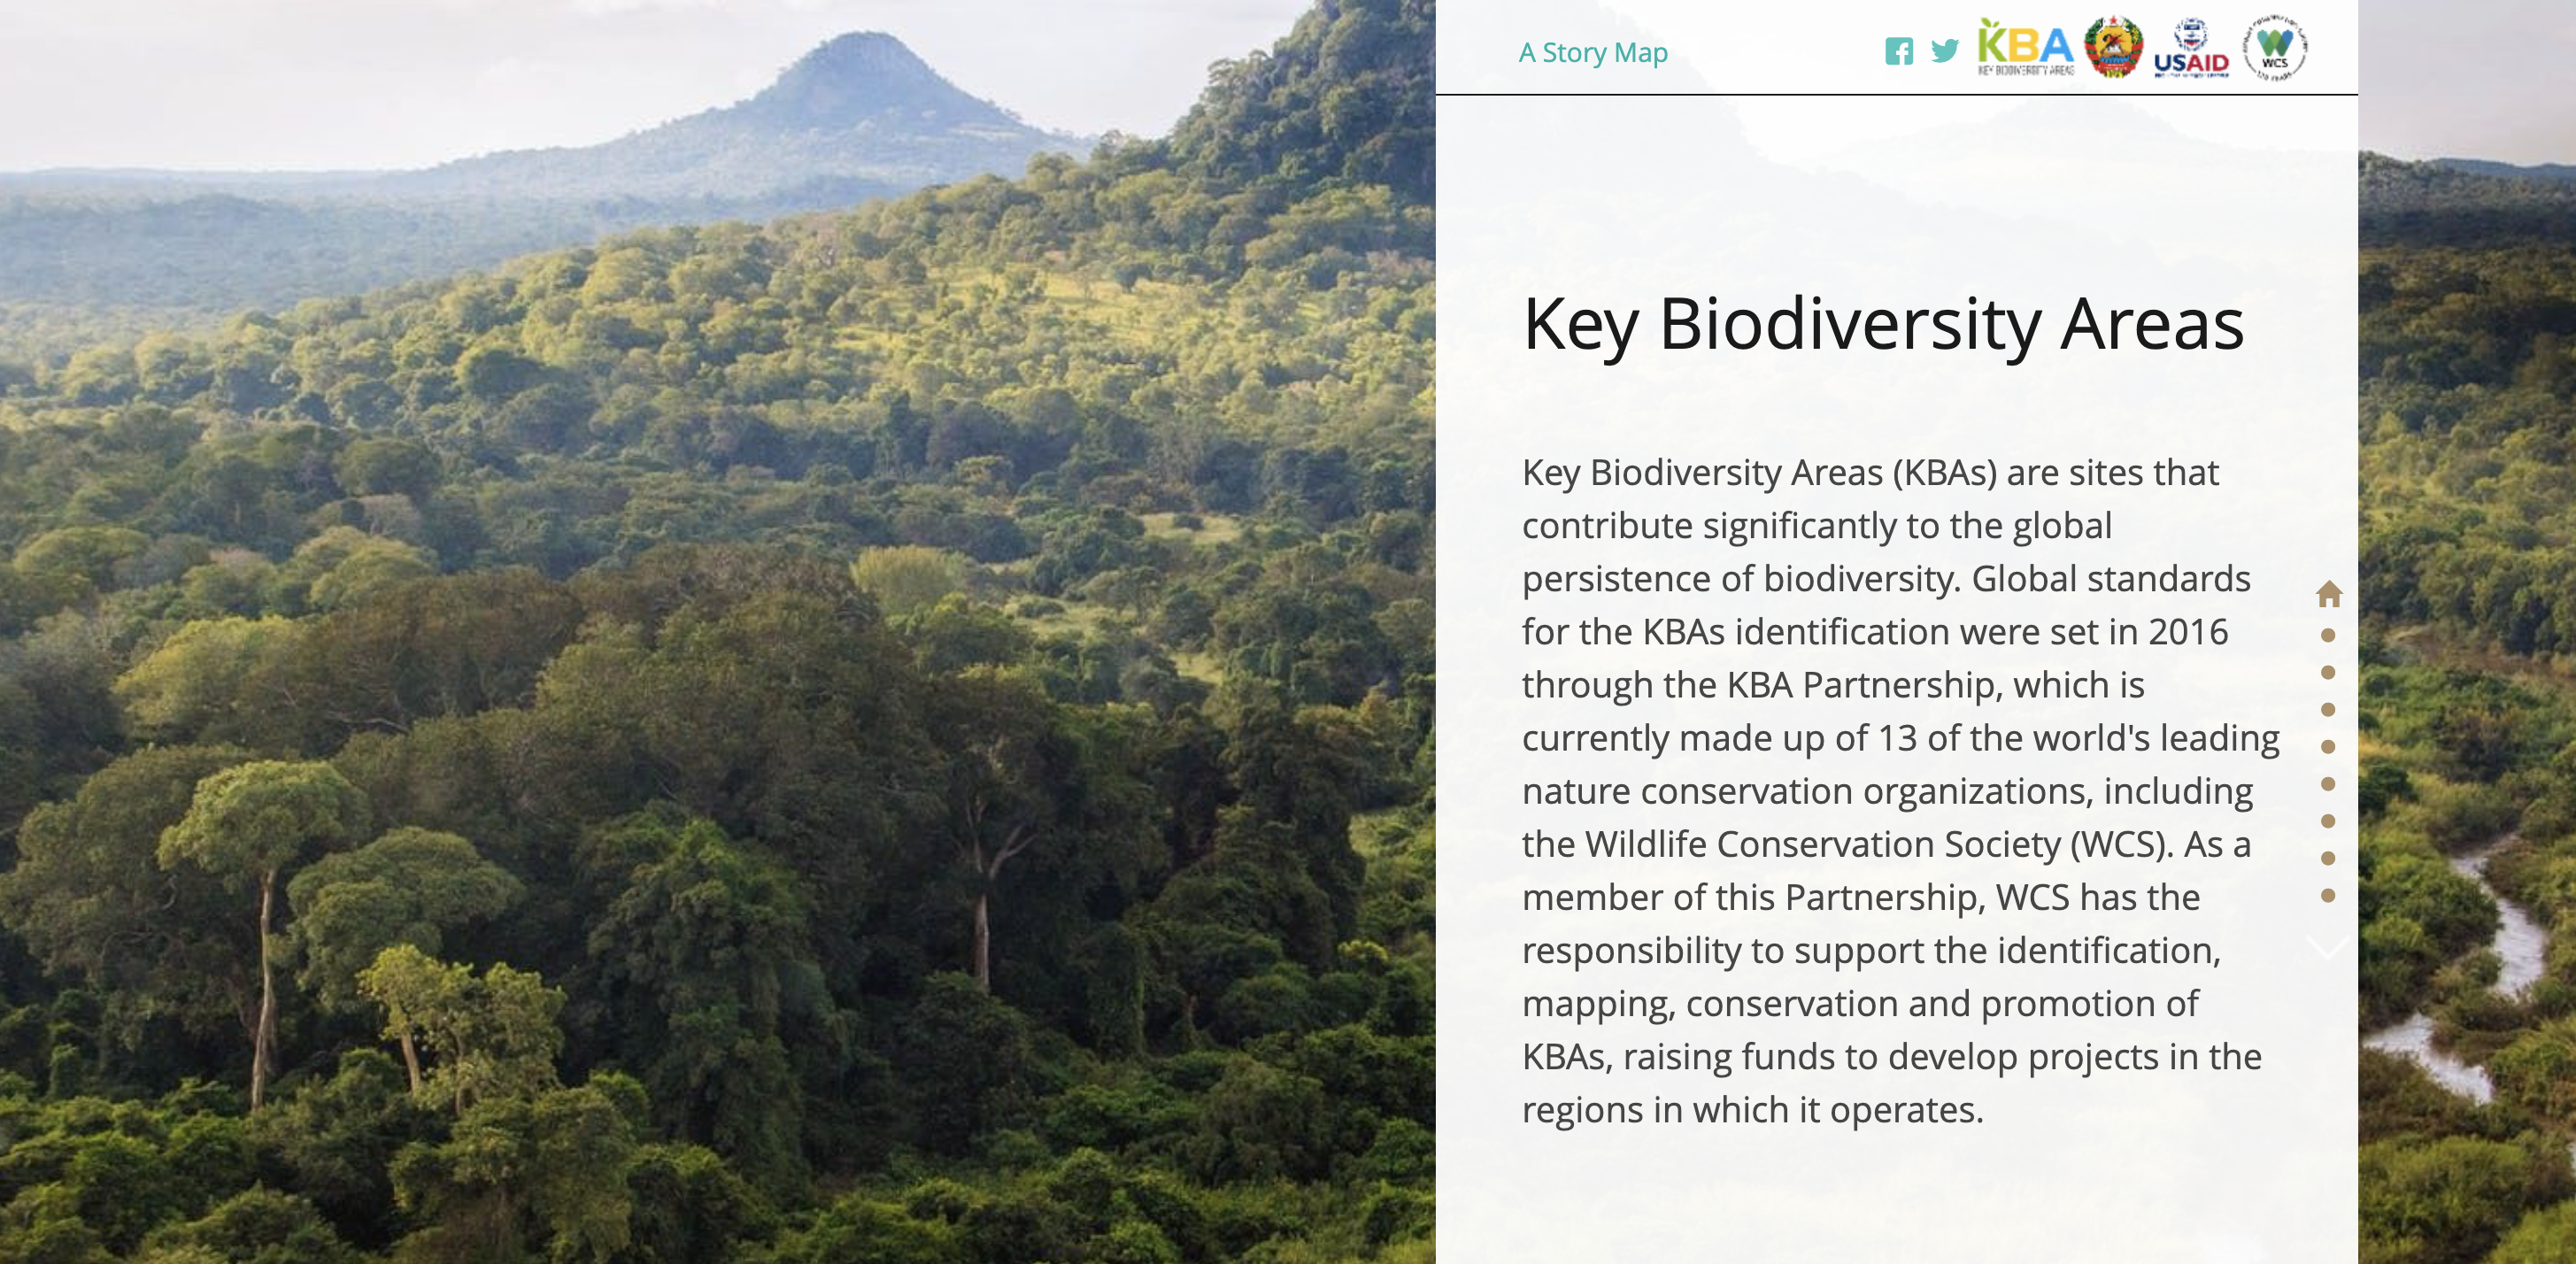The height and width of the screenshot is (1264, 2576).
Task: Click the Mozambique national emblem logo
Action: [2113, 47]
